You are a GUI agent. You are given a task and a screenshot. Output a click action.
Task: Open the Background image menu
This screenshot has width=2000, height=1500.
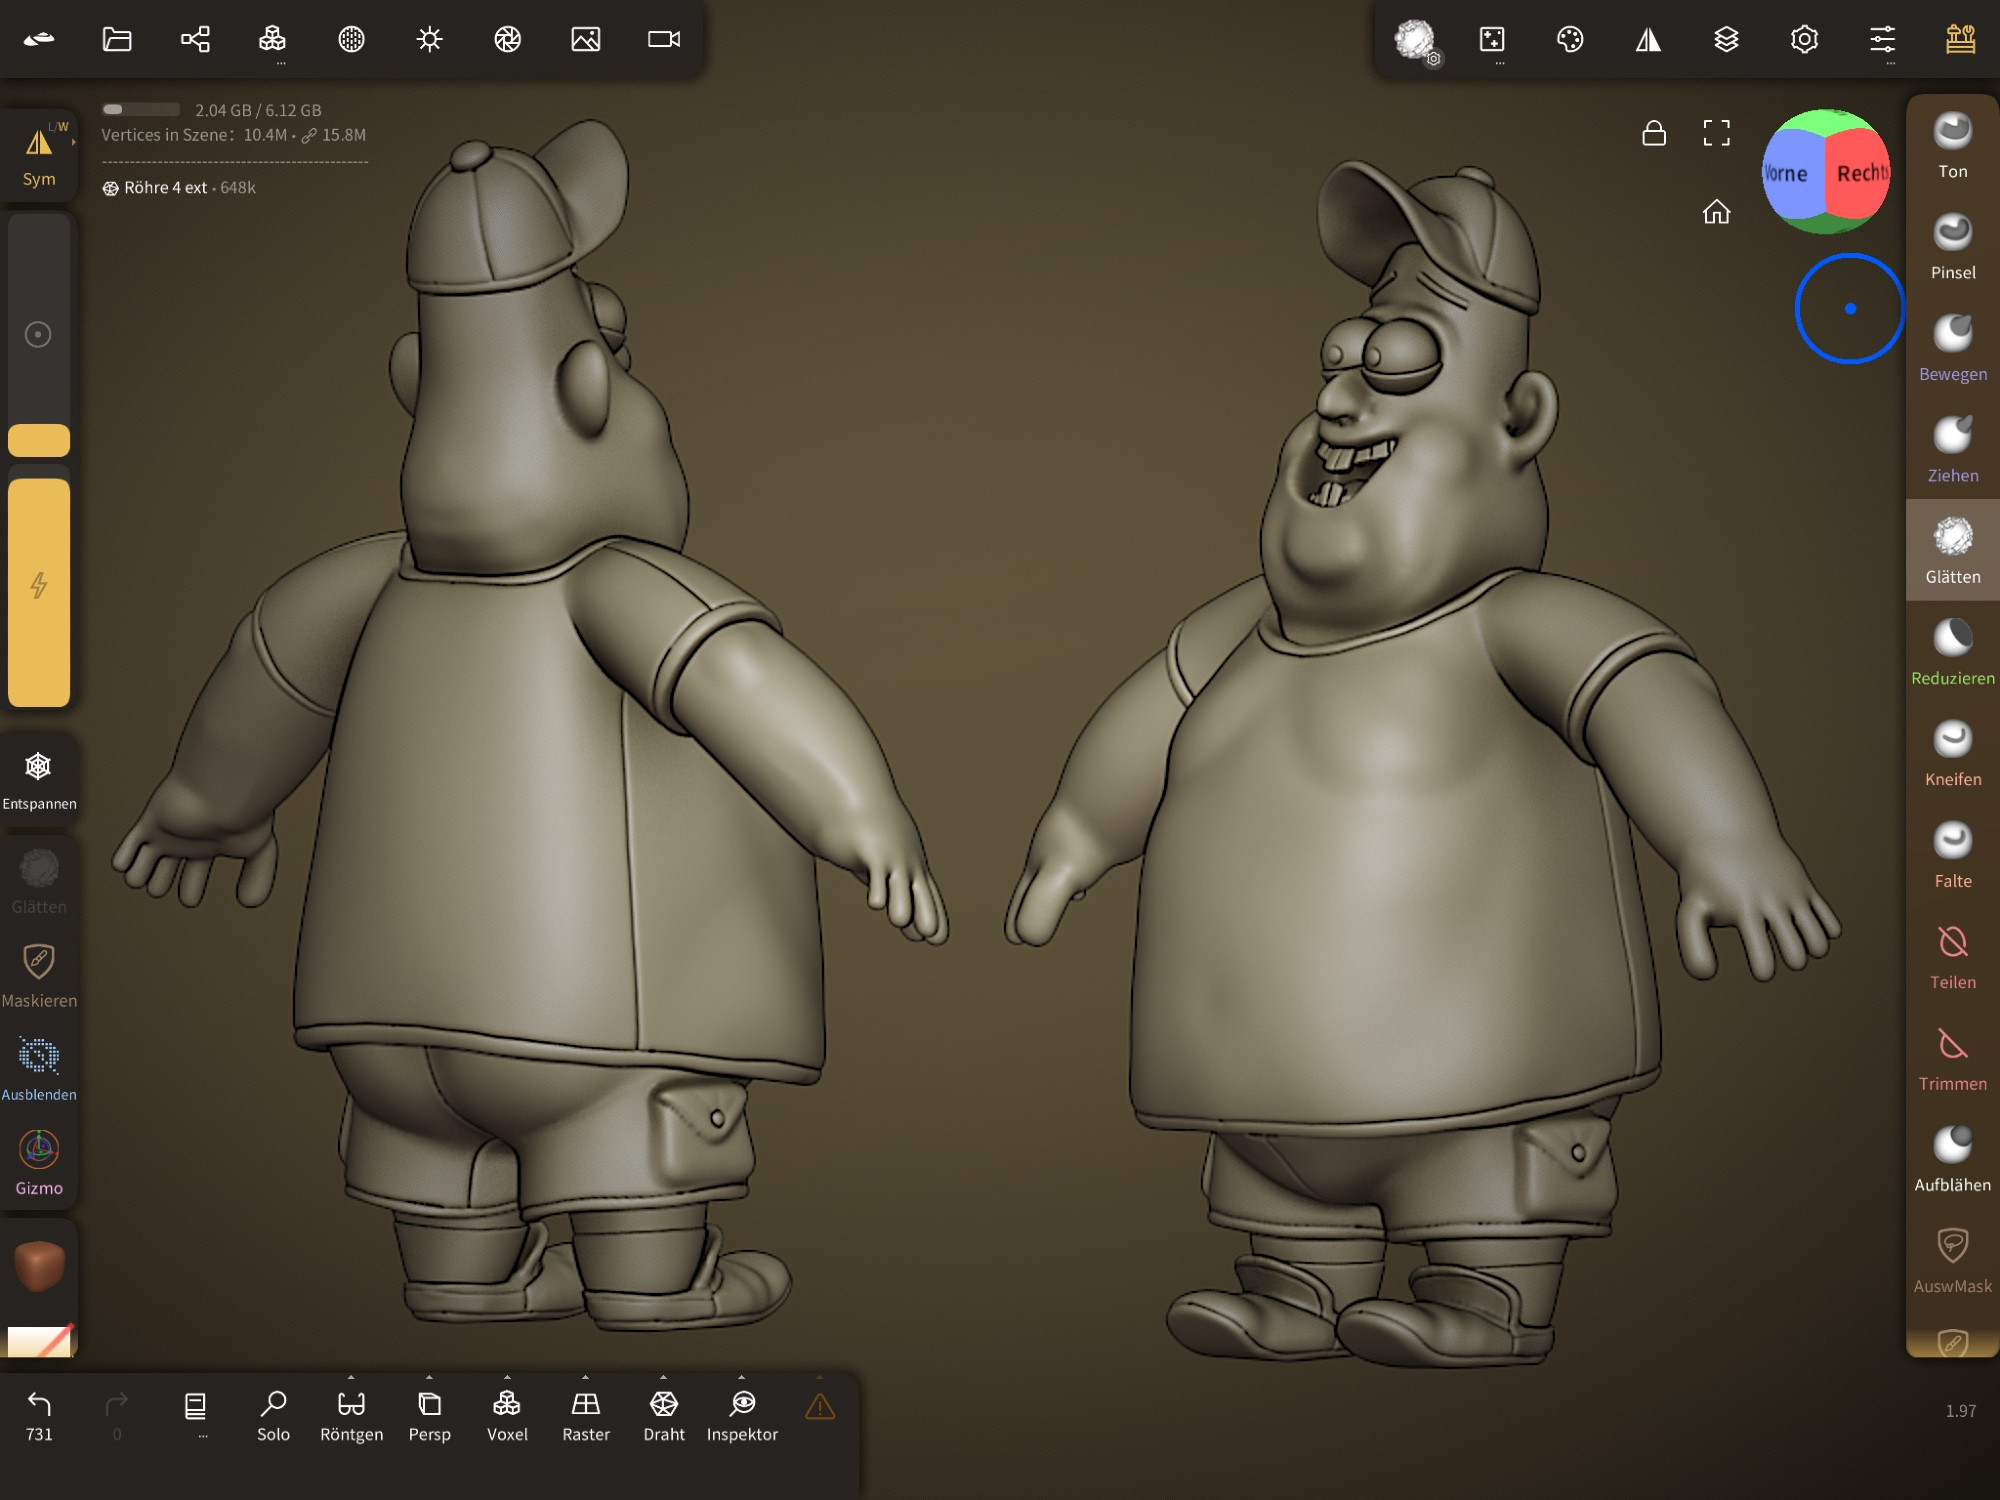(586, 39)
